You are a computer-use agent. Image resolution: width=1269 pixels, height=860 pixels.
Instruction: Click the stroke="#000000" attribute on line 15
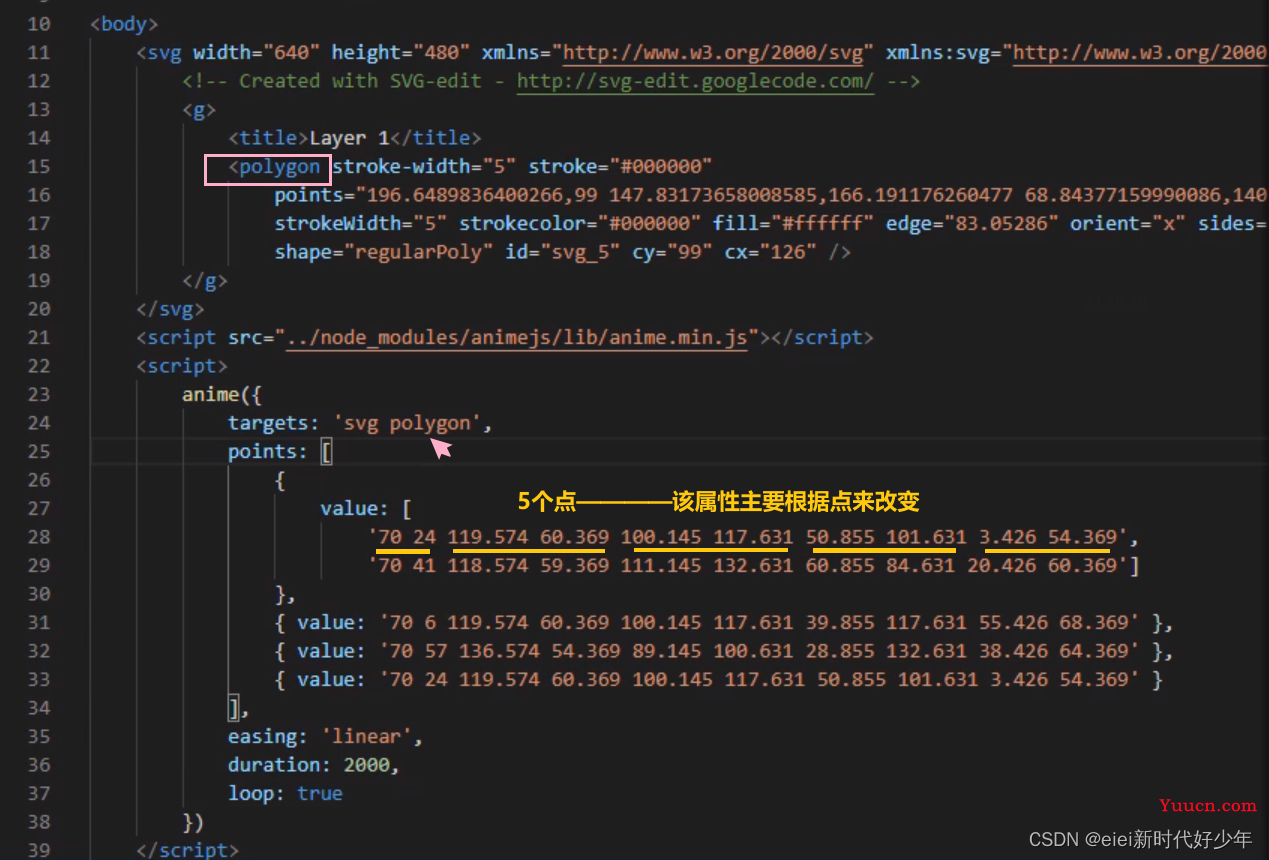click(620, 166)
